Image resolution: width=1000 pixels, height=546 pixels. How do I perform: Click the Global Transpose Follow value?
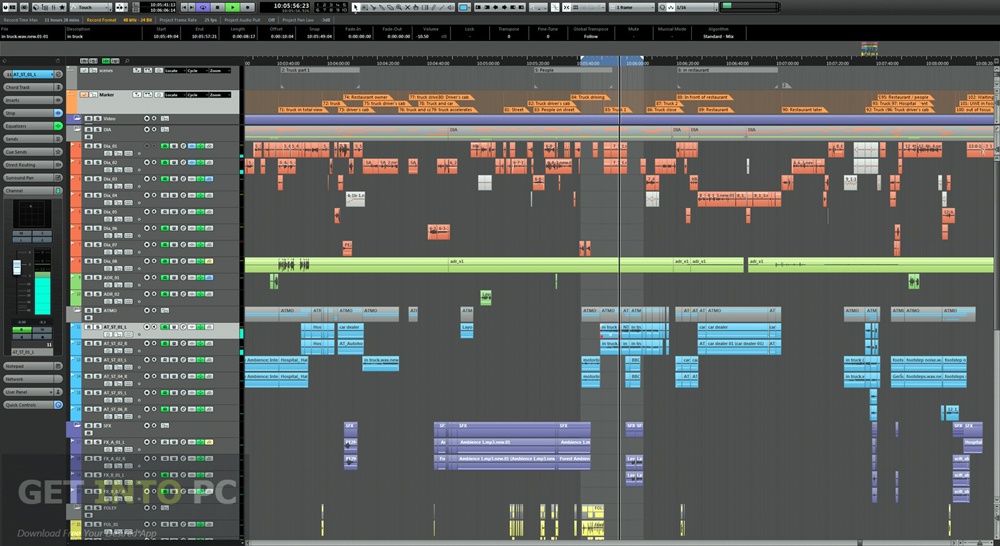click(591, 36)
